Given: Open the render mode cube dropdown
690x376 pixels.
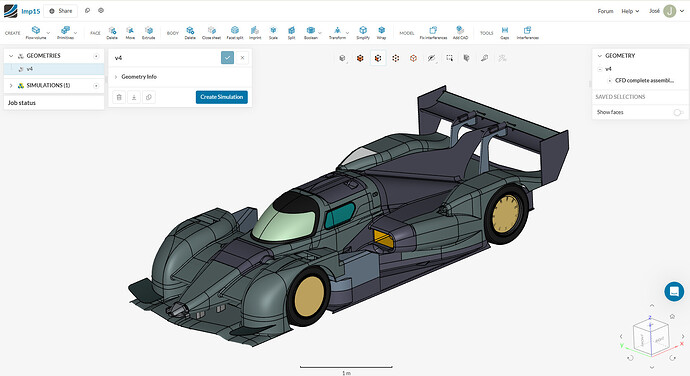Looking at the screenshot, I should click(342, 58).
